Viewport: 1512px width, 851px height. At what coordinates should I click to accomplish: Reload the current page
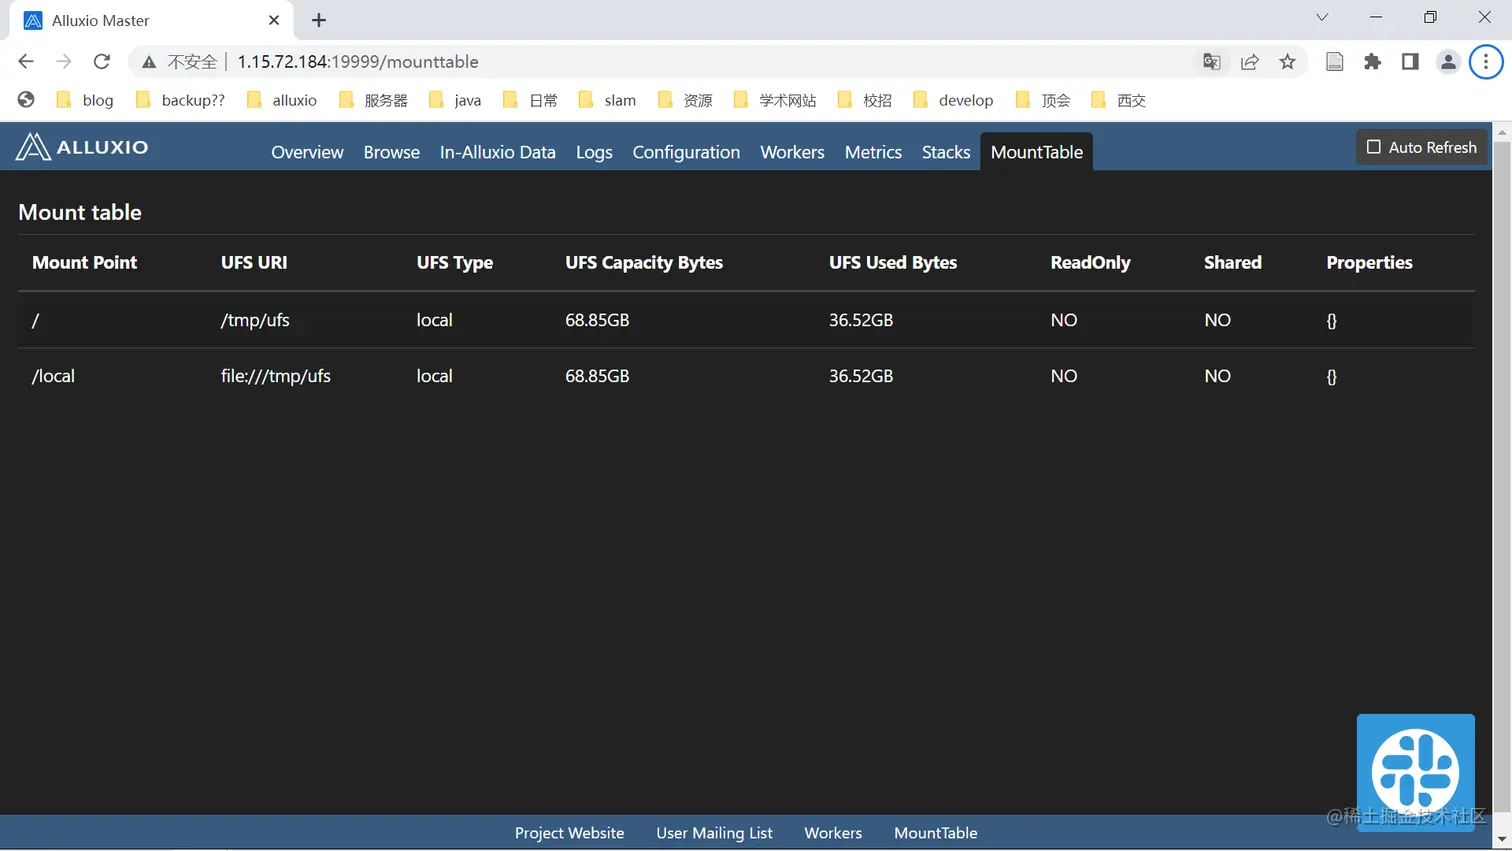(x=102, y=62)
